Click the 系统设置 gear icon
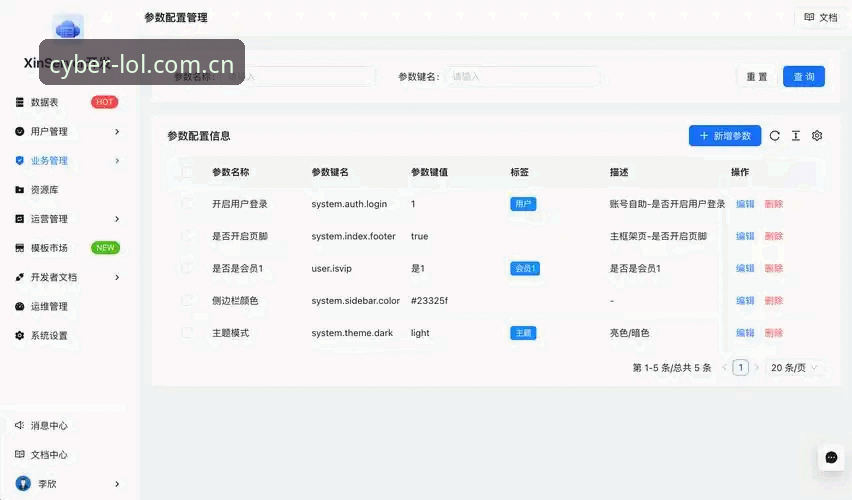 pos(20,335)
